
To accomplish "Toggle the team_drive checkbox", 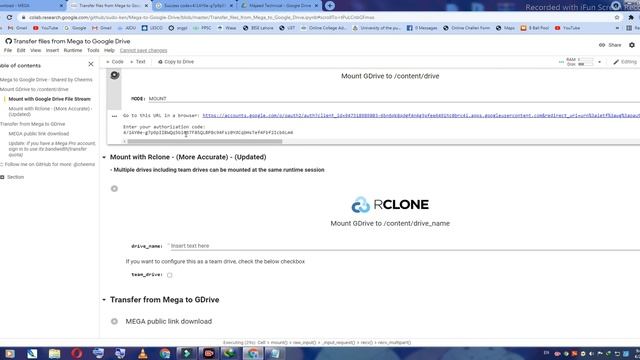I will [169, 275].
